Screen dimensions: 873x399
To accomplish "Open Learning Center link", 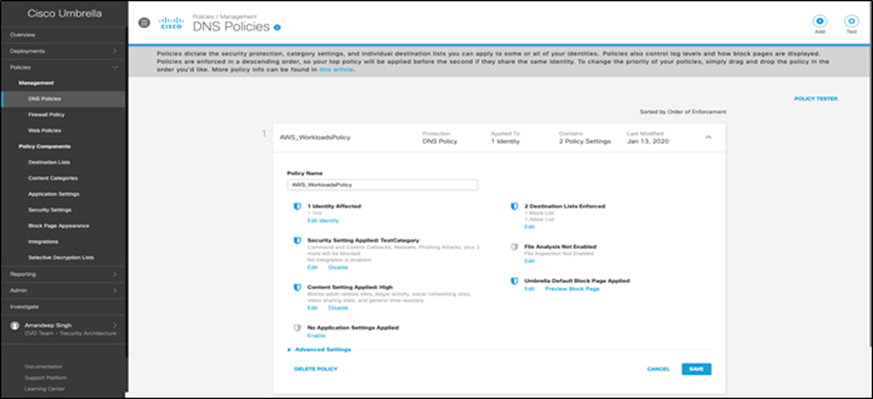I will tap(45, 389).
